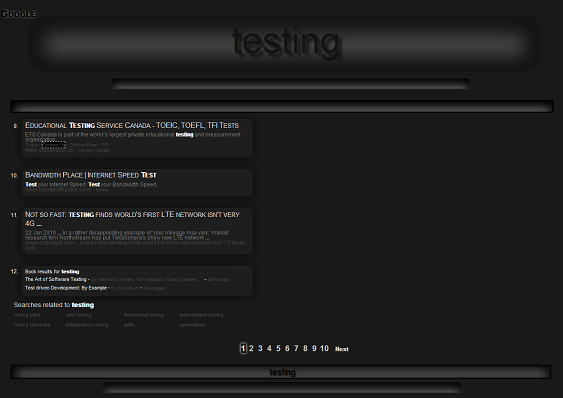Image resolution: width=563 pixels, height=398 pixels.
Task: Click the Google logo text
Action: (19, 14)
